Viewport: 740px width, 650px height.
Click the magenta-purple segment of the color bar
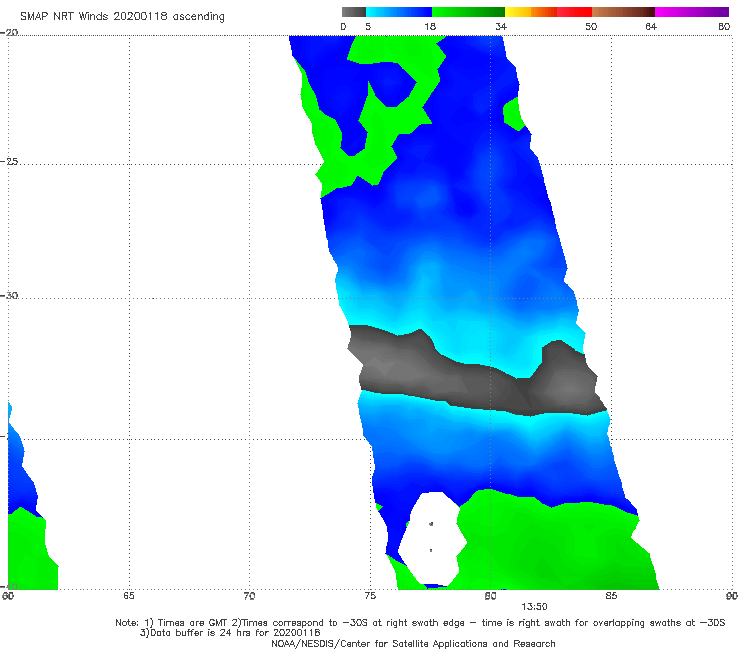pos(692,12)
